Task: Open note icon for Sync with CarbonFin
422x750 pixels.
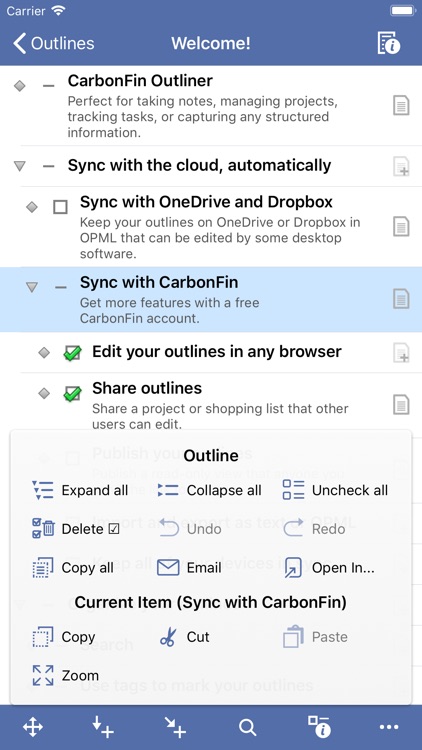Action: [401, 299]
